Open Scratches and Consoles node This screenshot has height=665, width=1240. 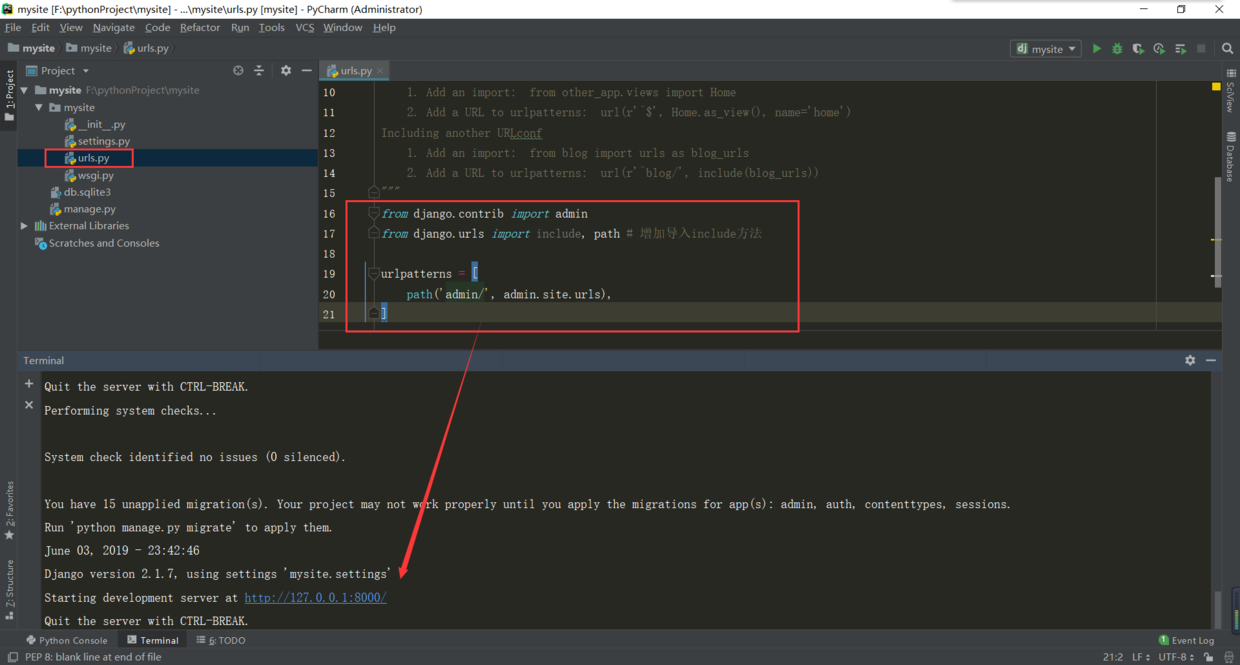97,243
